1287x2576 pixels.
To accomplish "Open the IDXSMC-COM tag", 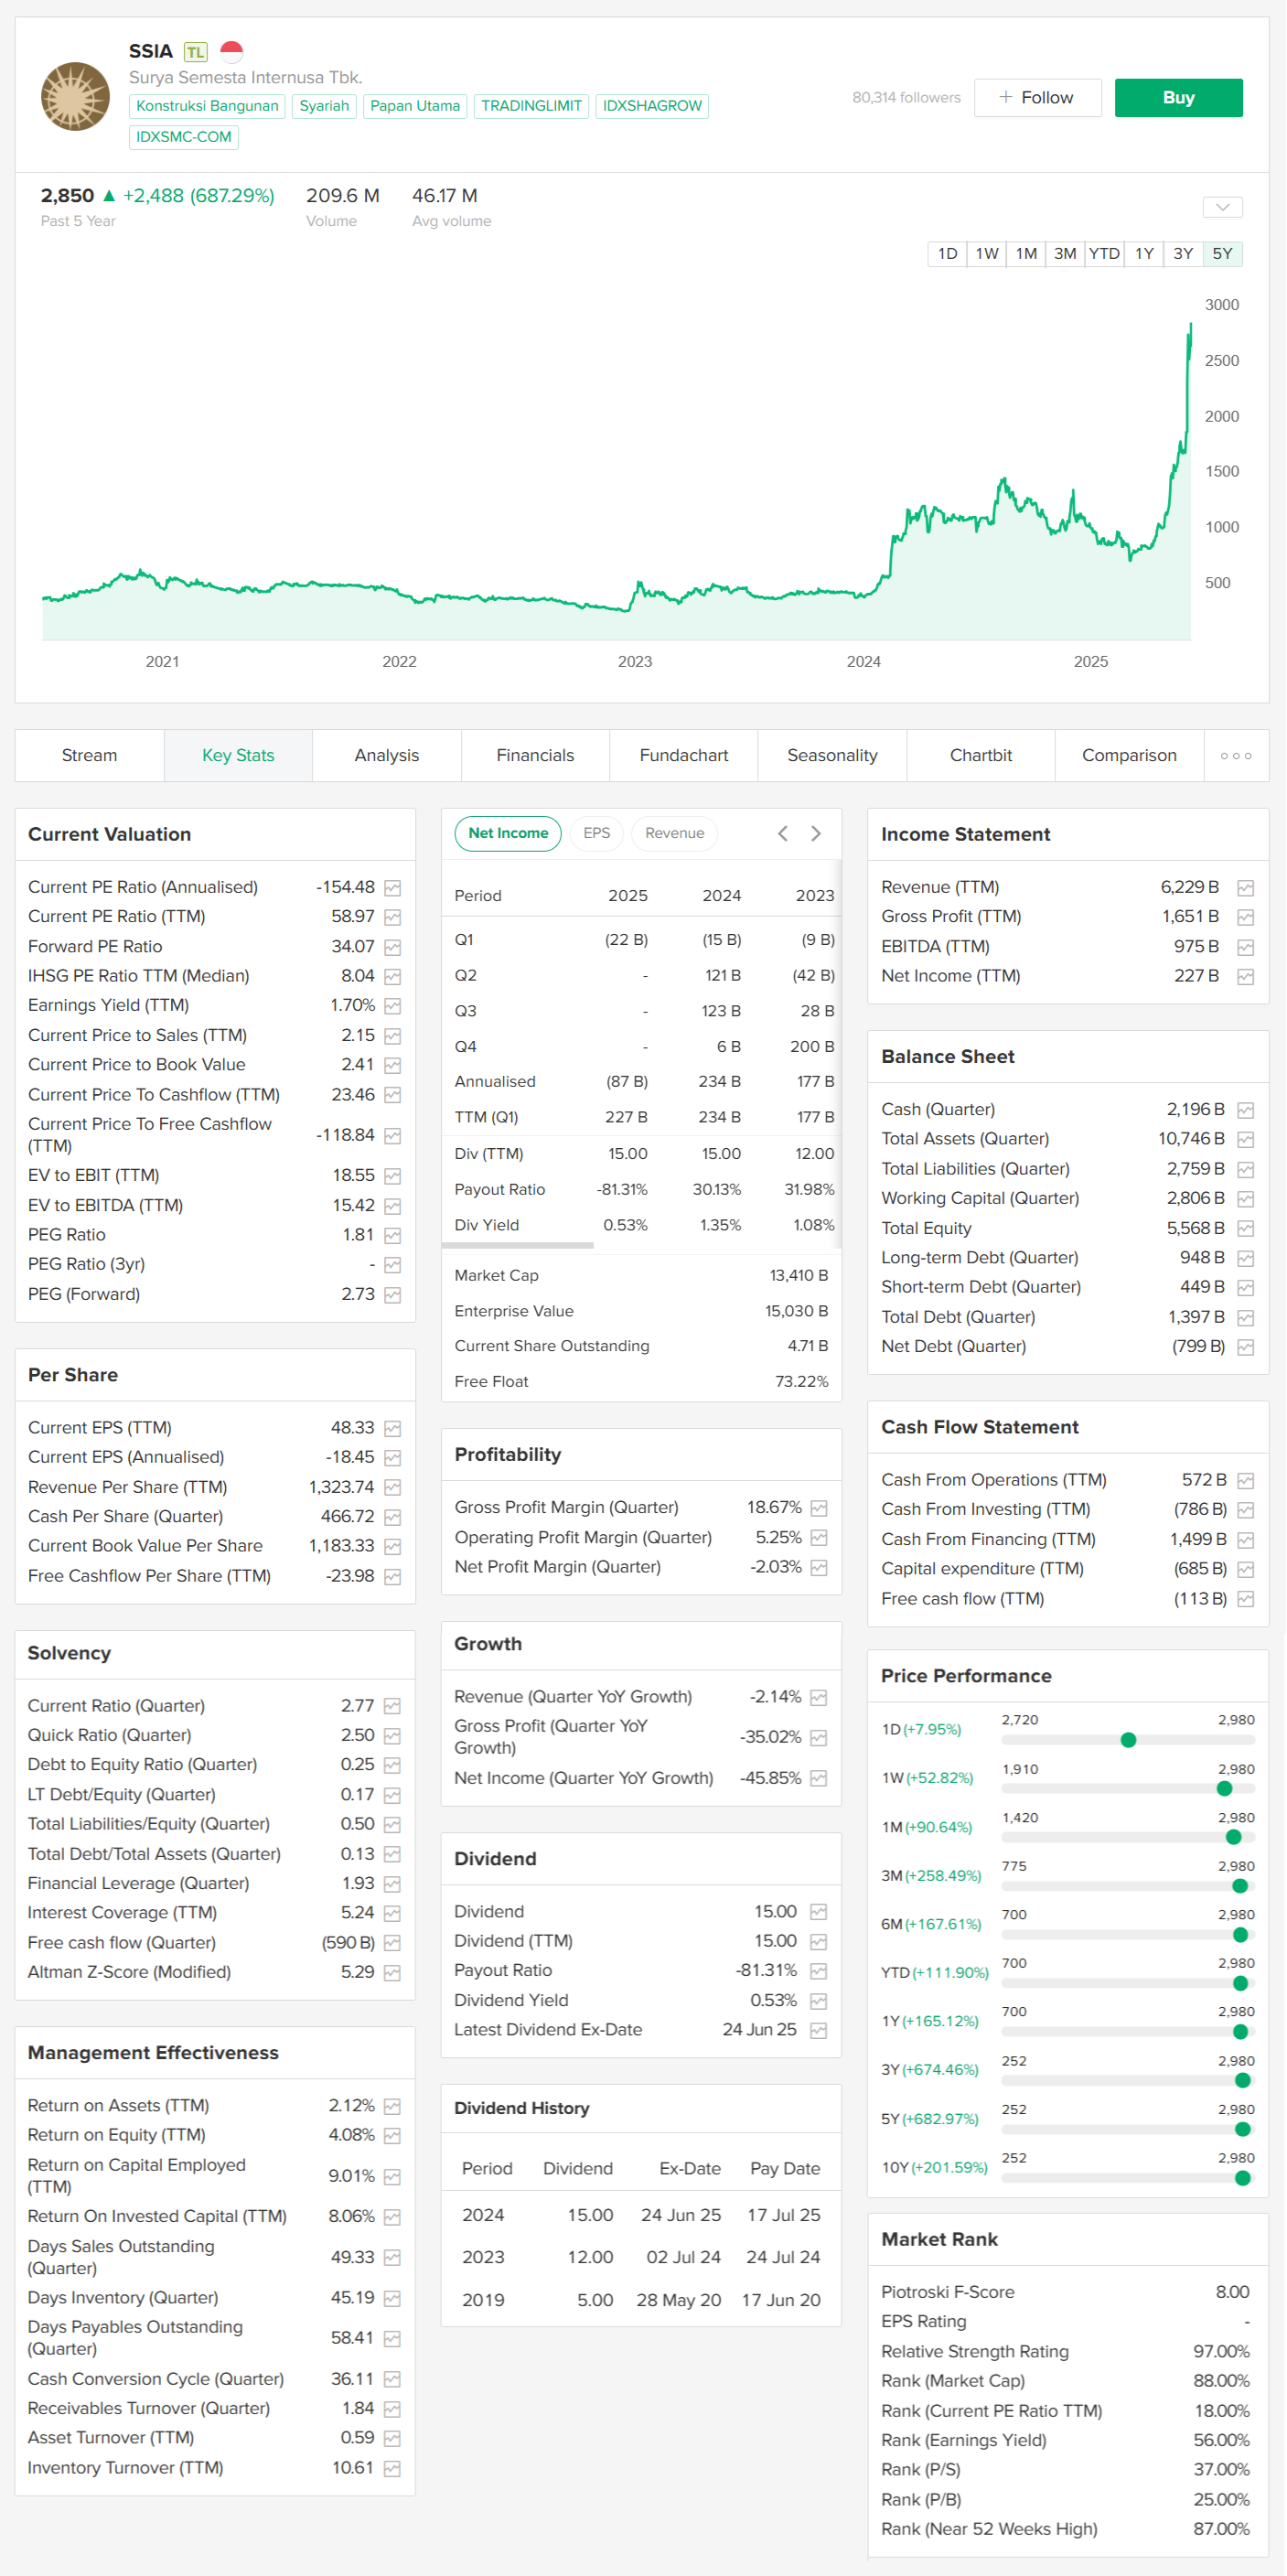I will (x=184, y=137).
